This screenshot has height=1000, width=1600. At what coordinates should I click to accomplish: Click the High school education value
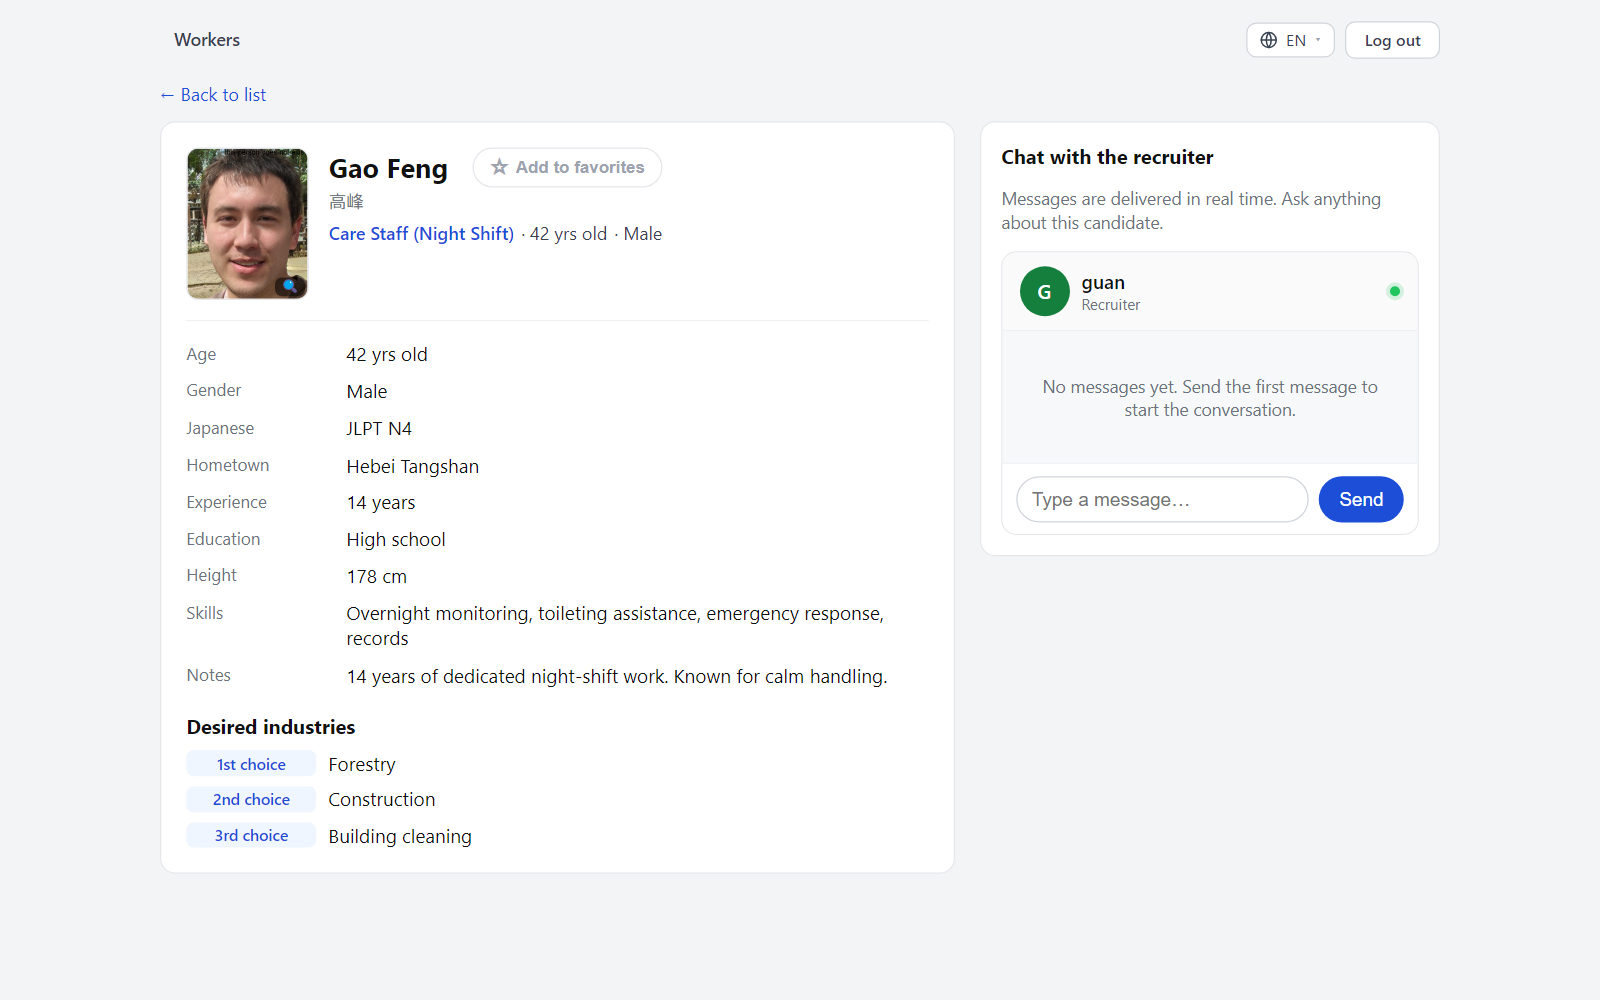(x=396, y=540)
